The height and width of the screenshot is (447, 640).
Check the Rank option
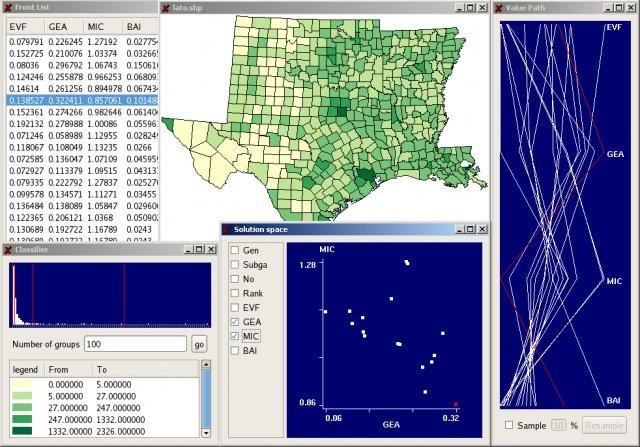point(235,293)
